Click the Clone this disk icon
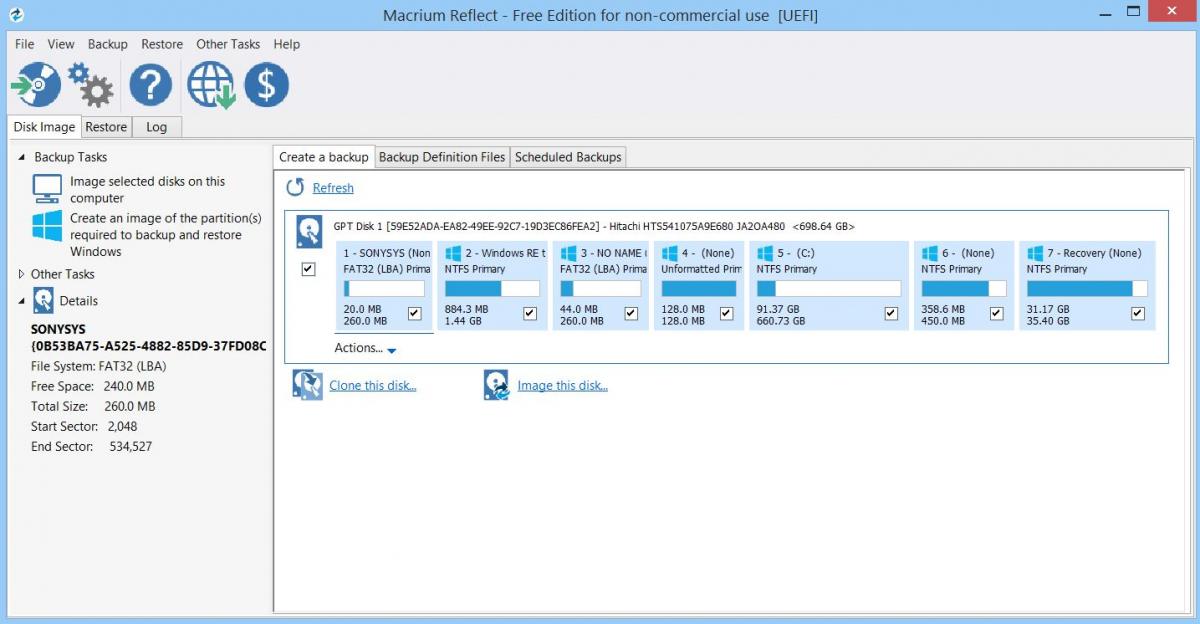The width and height of the screenshot is (1200, 624). tap(307, 385)
